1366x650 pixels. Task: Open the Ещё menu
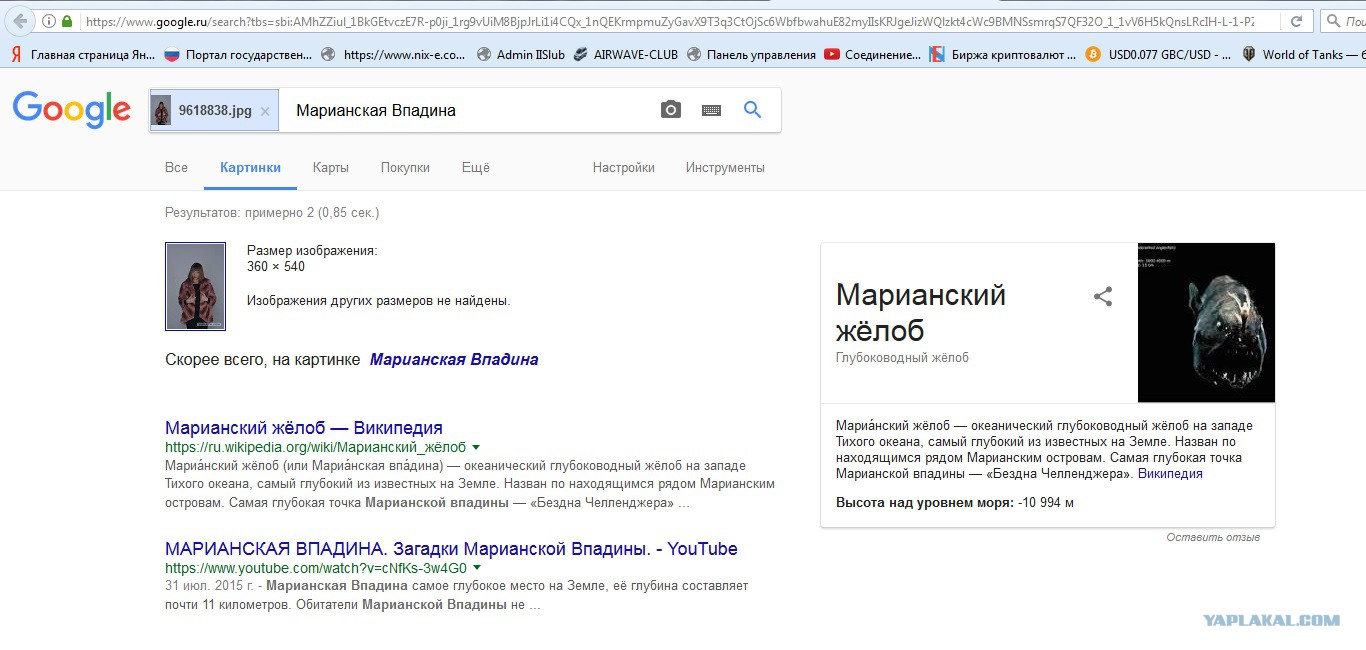point(476,168)
